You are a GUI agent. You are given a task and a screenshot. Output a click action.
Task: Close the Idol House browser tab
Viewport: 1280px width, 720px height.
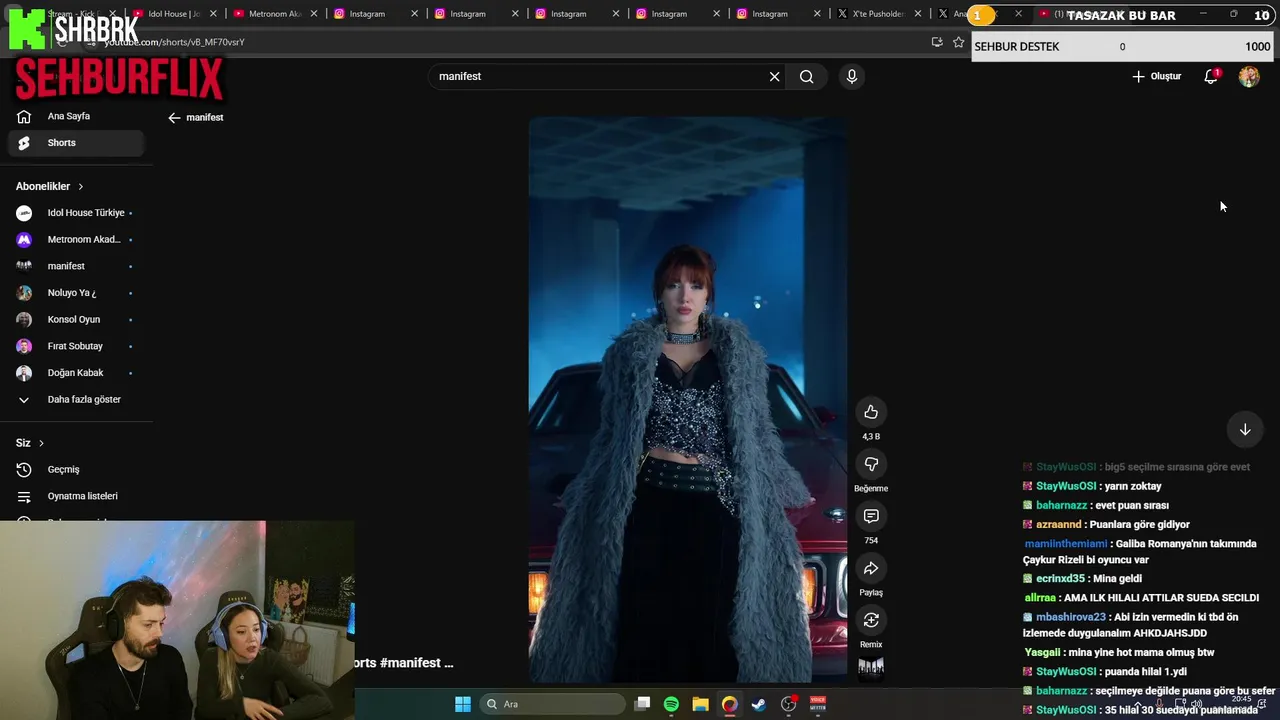[x=213, y=14]
